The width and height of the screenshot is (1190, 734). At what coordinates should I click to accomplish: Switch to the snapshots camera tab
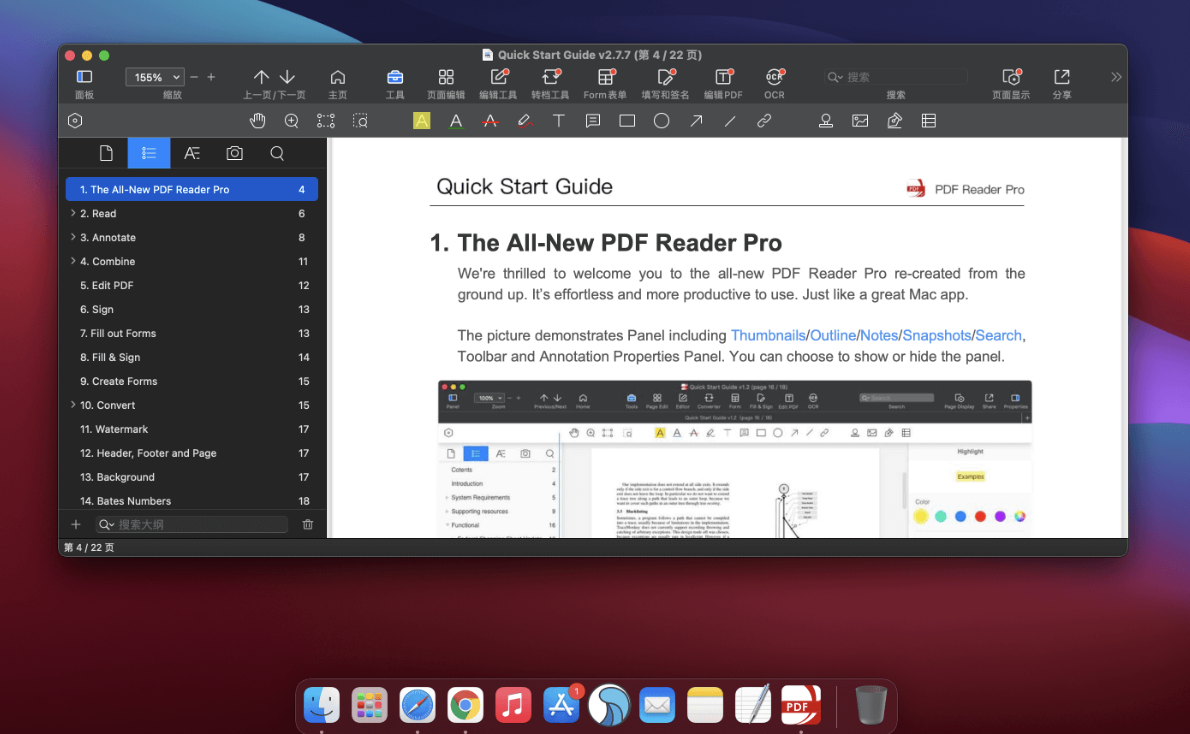[234, 153]
